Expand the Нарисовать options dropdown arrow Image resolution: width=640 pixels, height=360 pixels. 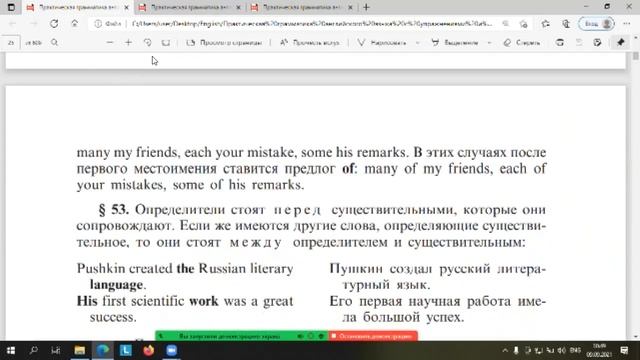pyautogui.click(x=417, y=42)
